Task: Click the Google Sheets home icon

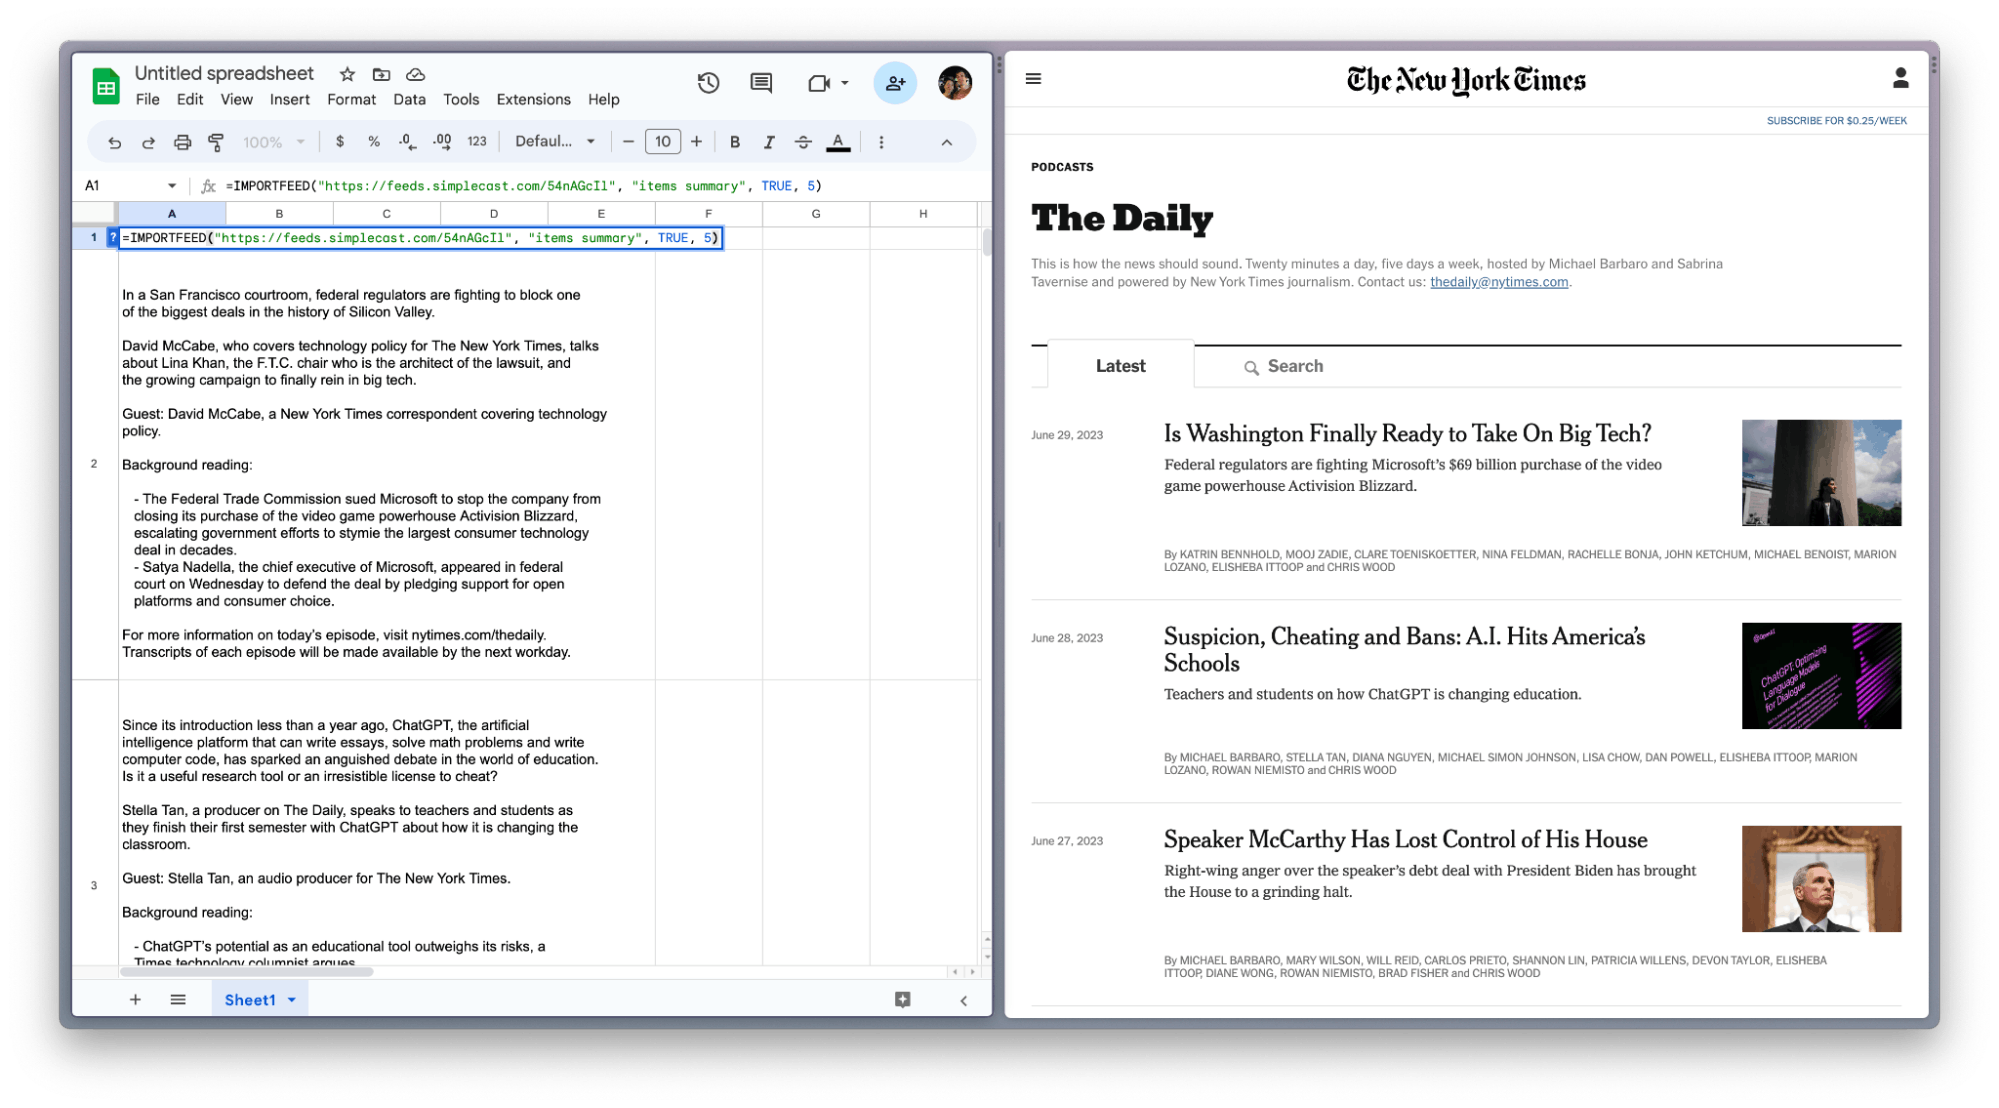Action: tap(106, 86)
